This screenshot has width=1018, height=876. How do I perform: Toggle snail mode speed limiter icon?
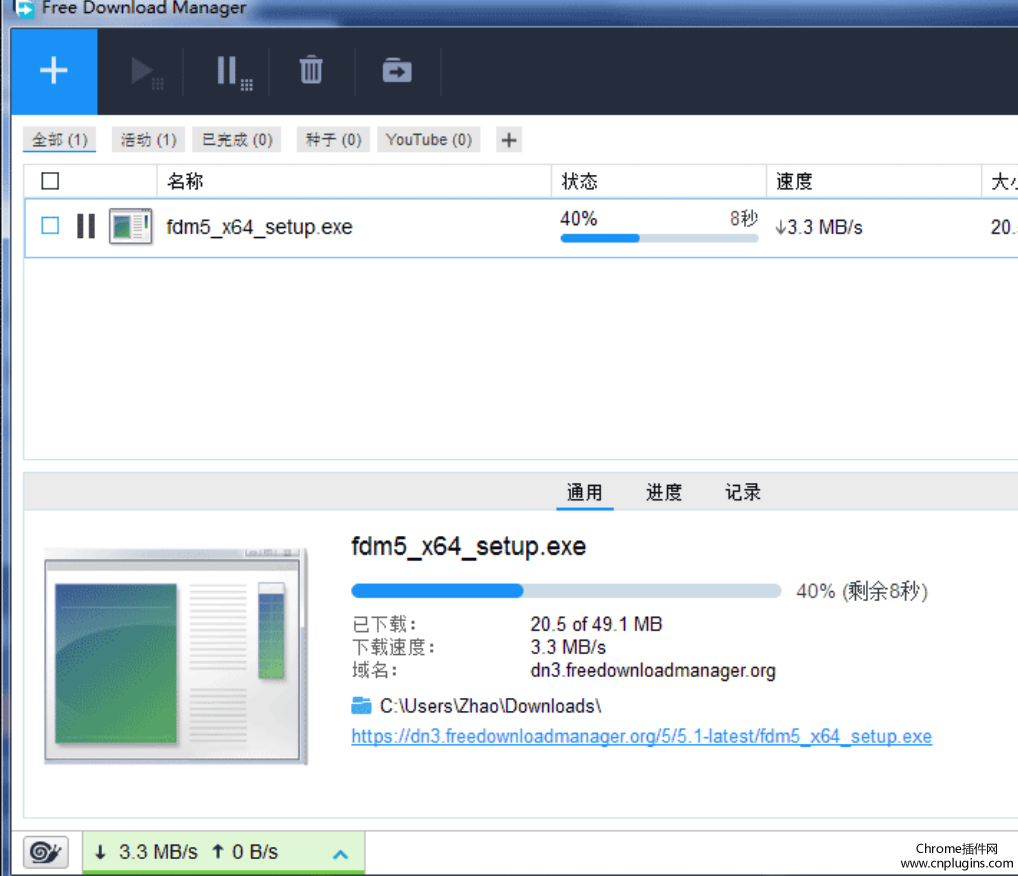point(45,852)
